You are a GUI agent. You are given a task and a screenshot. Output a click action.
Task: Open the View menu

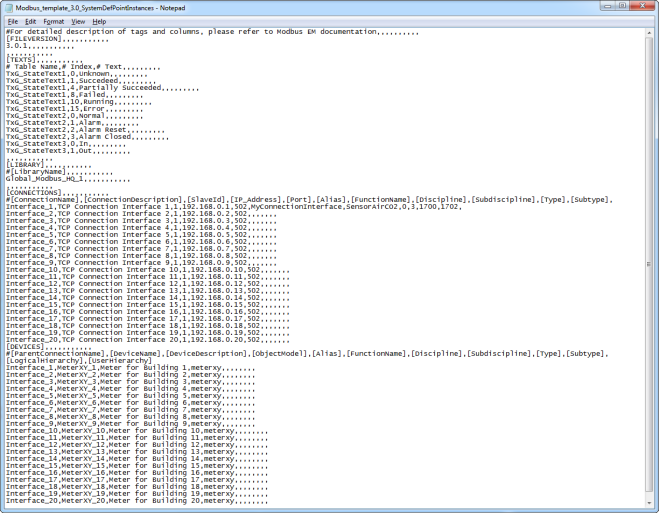pos(78,21)
